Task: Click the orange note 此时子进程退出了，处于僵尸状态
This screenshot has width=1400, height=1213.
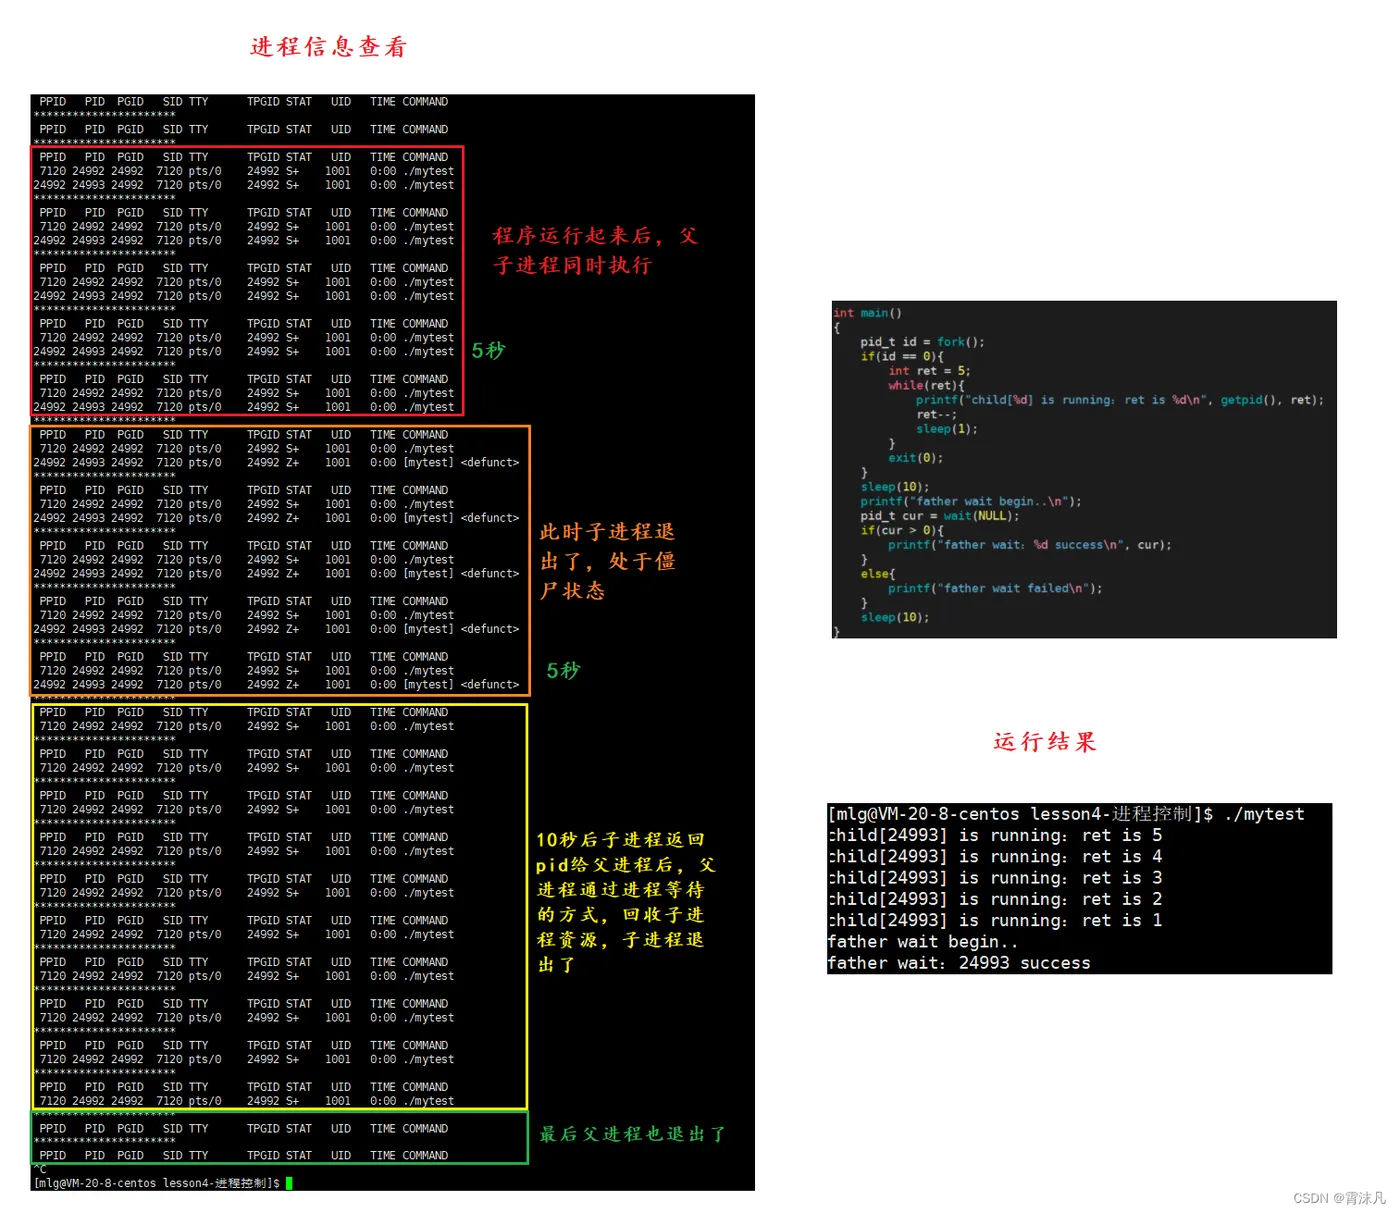Action: [608, 561]
